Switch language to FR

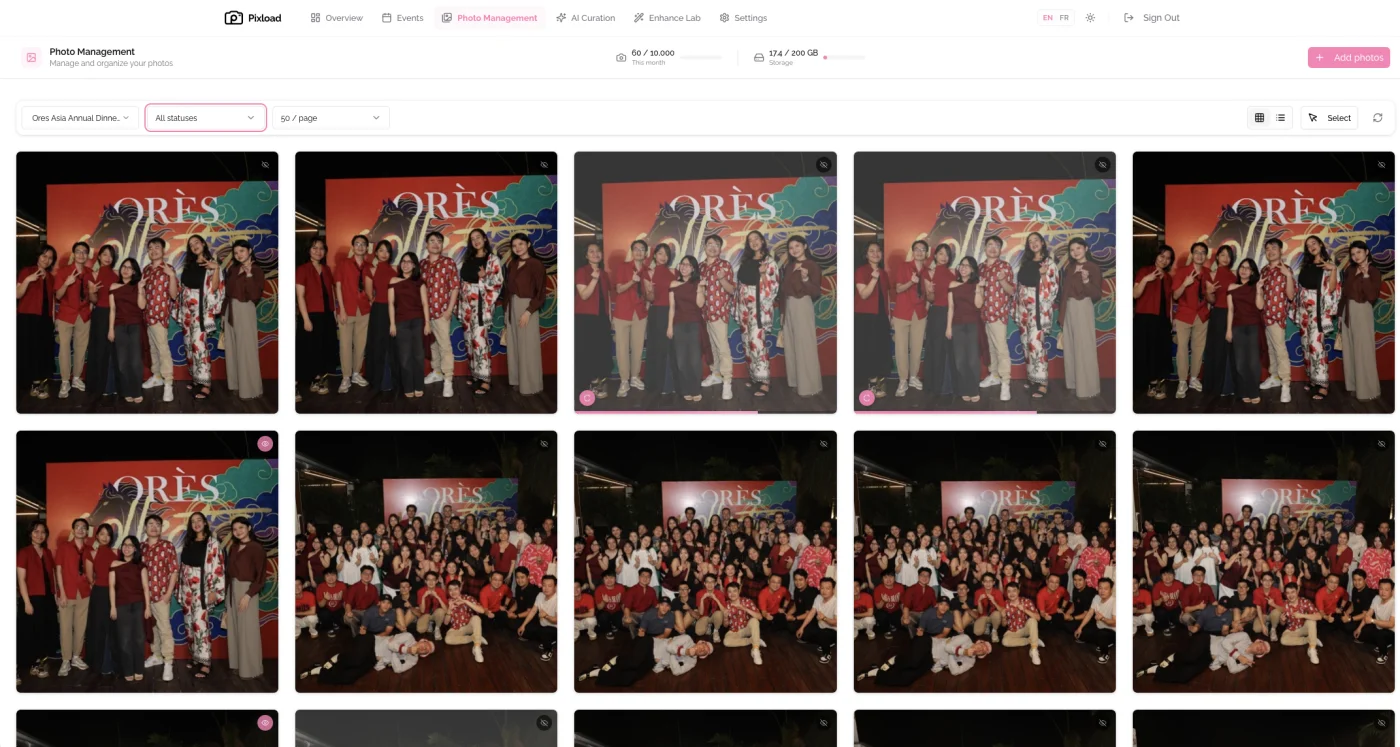pos(1064,18)
